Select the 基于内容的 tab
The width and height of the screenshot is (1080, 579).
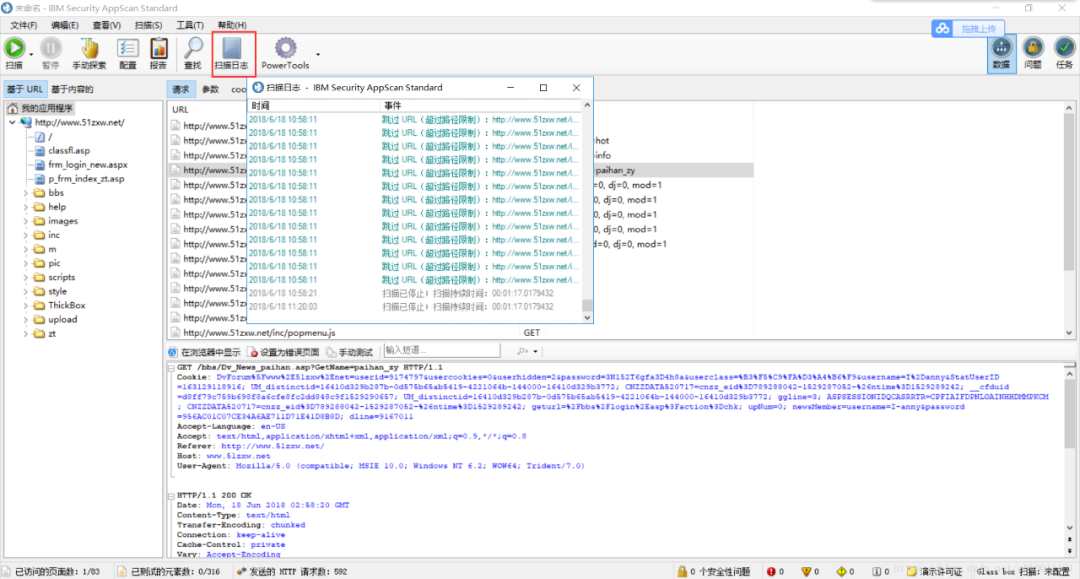click(72, 89)
